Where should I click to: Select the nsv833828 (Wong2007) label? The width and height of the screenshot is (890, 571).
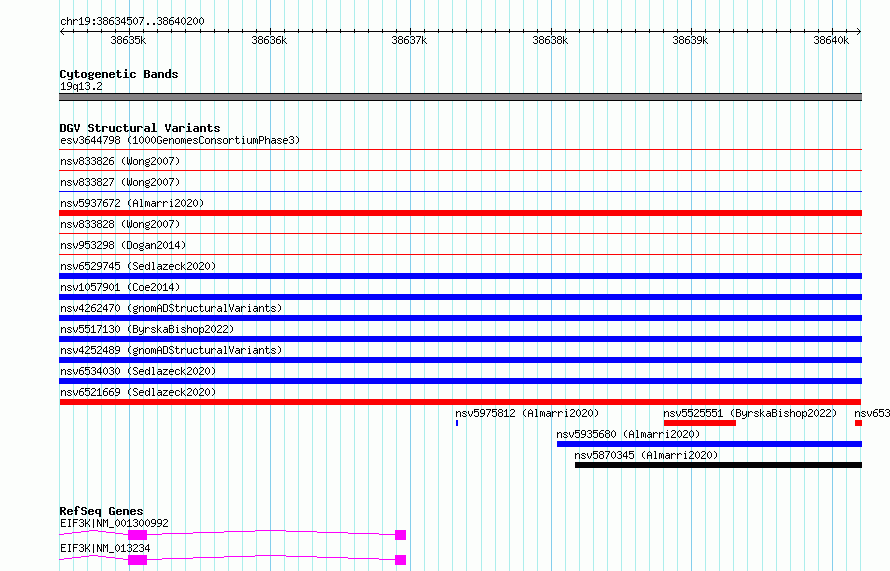[x=120, y=224]
